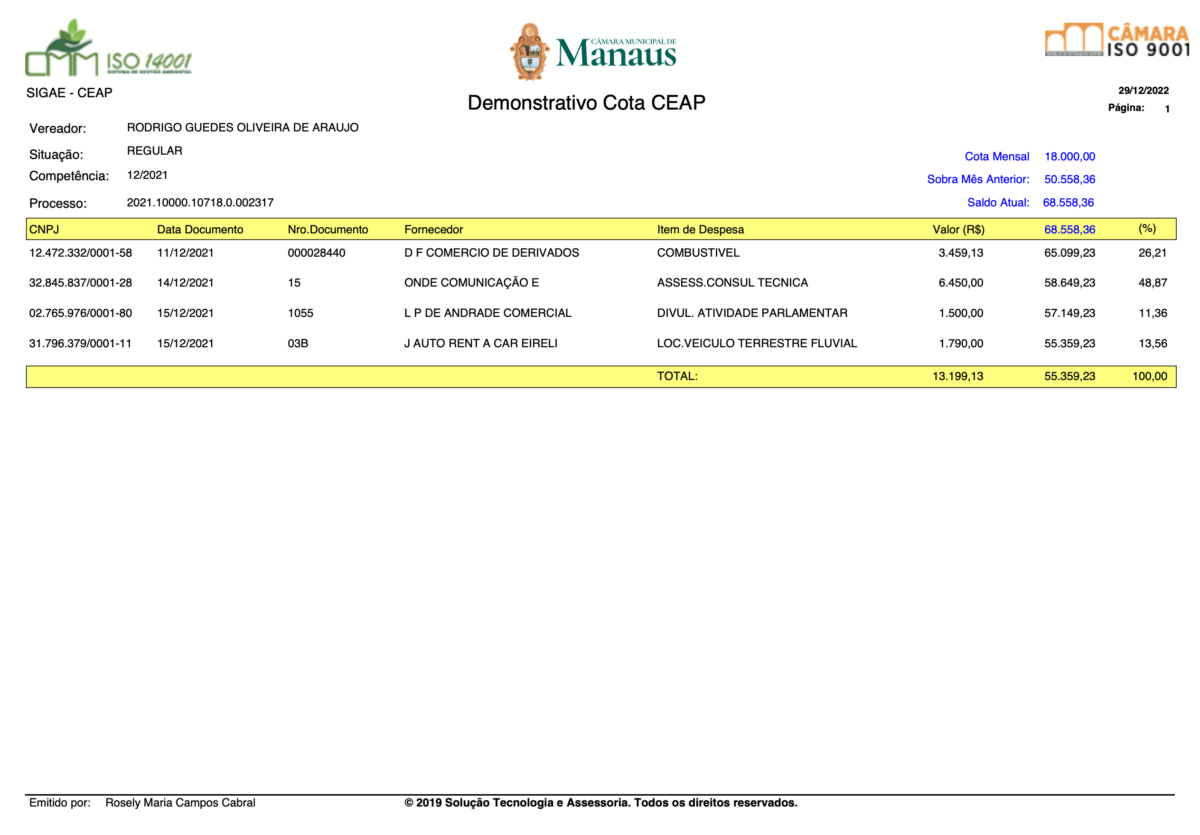Image resolution: width=1200 pixels, height=835 pixels.
Task: Select supplier 'ONDE COMUNICAÇÃO E'
Action: (472, 283)
